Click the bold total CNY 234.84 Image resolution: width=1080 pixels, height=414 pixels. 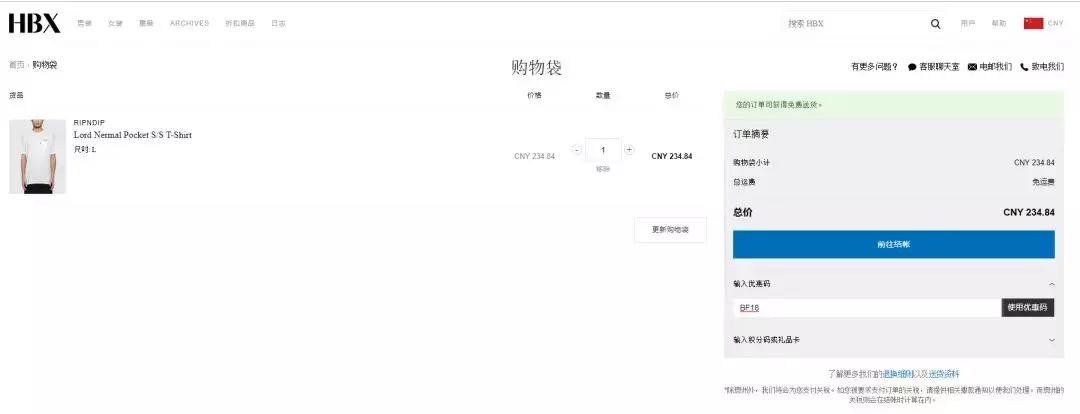pyautogui.click(x=1028, y=212)
